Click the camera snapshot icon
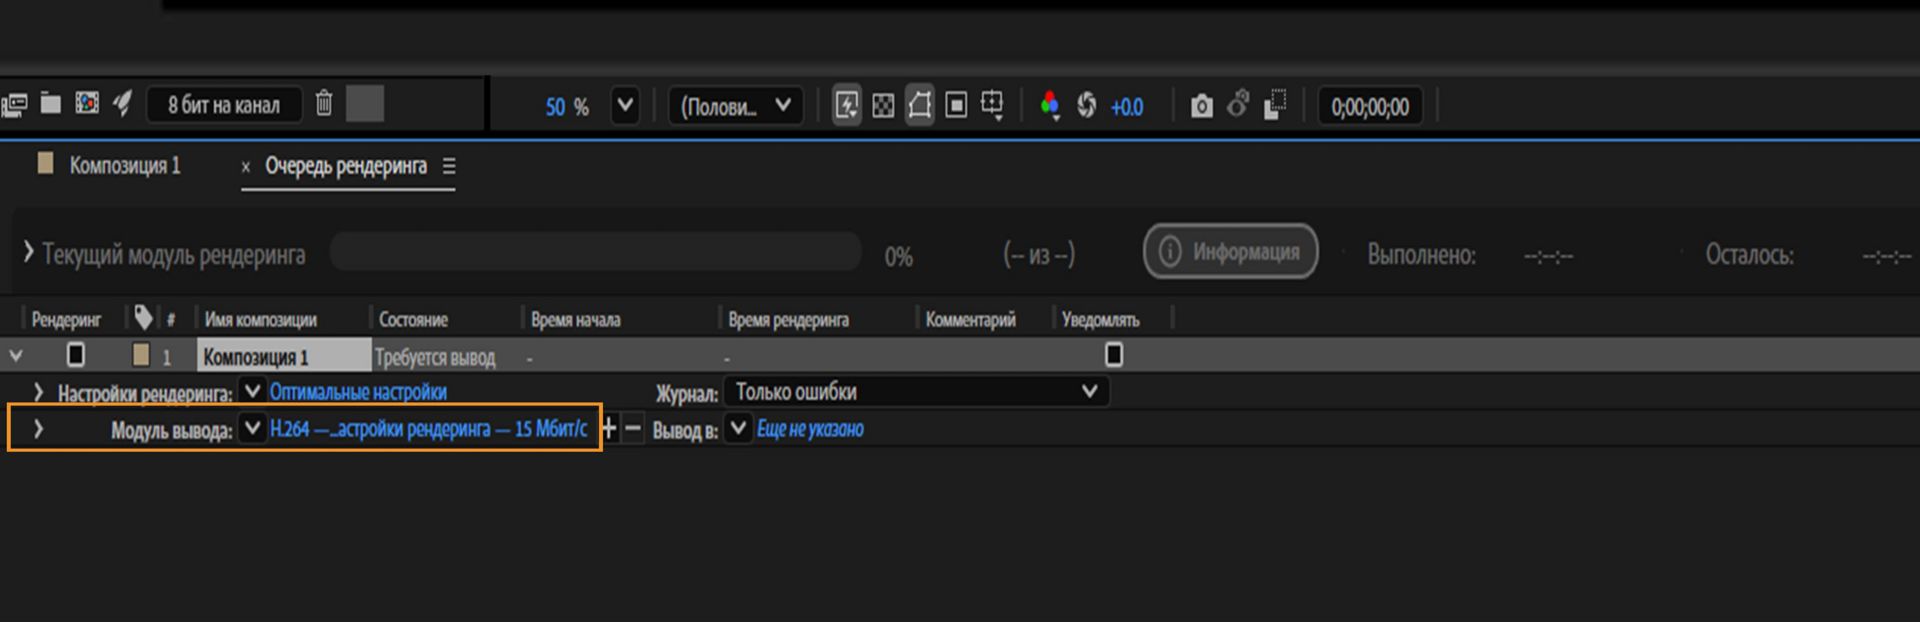The height and width of the screenshot is (622, 1920). click(x=1202, y=106)
